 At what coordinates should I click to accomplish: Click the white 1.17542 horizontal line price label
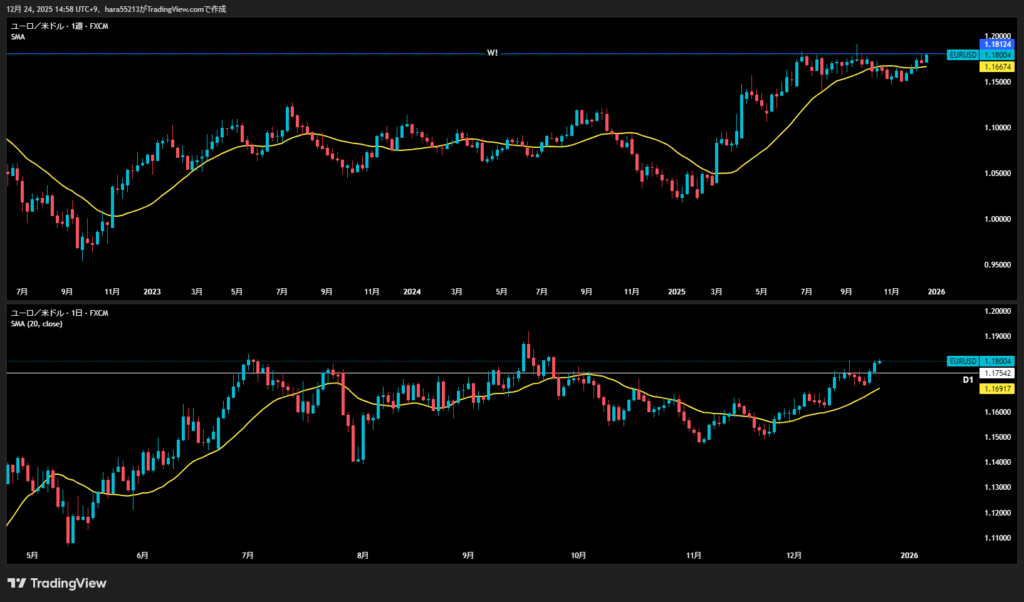click(x=998, y=372)
